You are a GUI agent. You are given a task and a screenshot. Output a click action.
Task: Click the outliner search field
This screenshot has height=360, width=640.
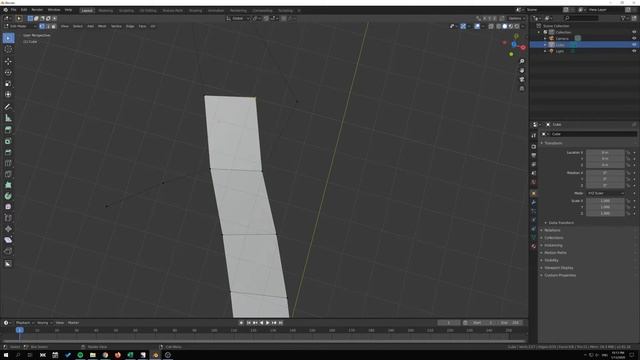(x=582, y=18)
